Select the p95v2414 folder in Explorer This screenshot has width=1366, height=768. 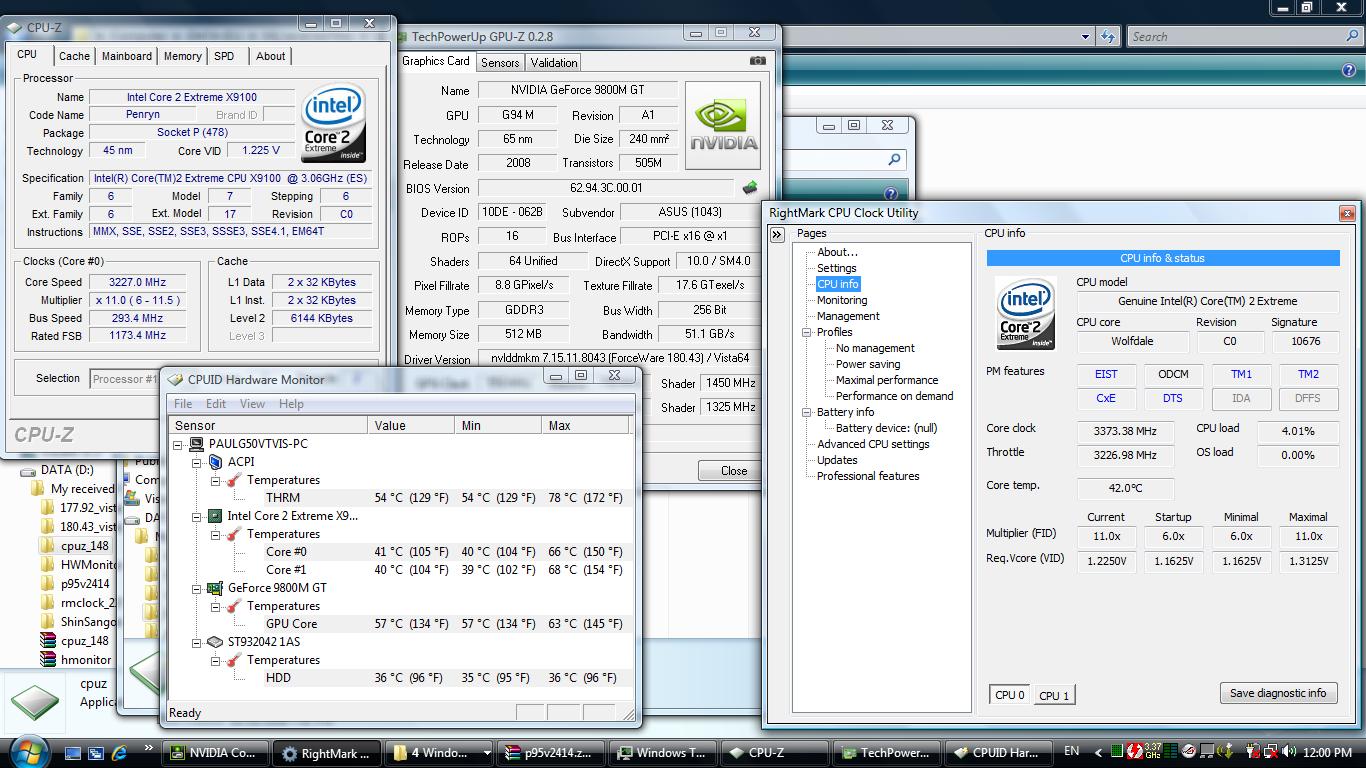85,584
